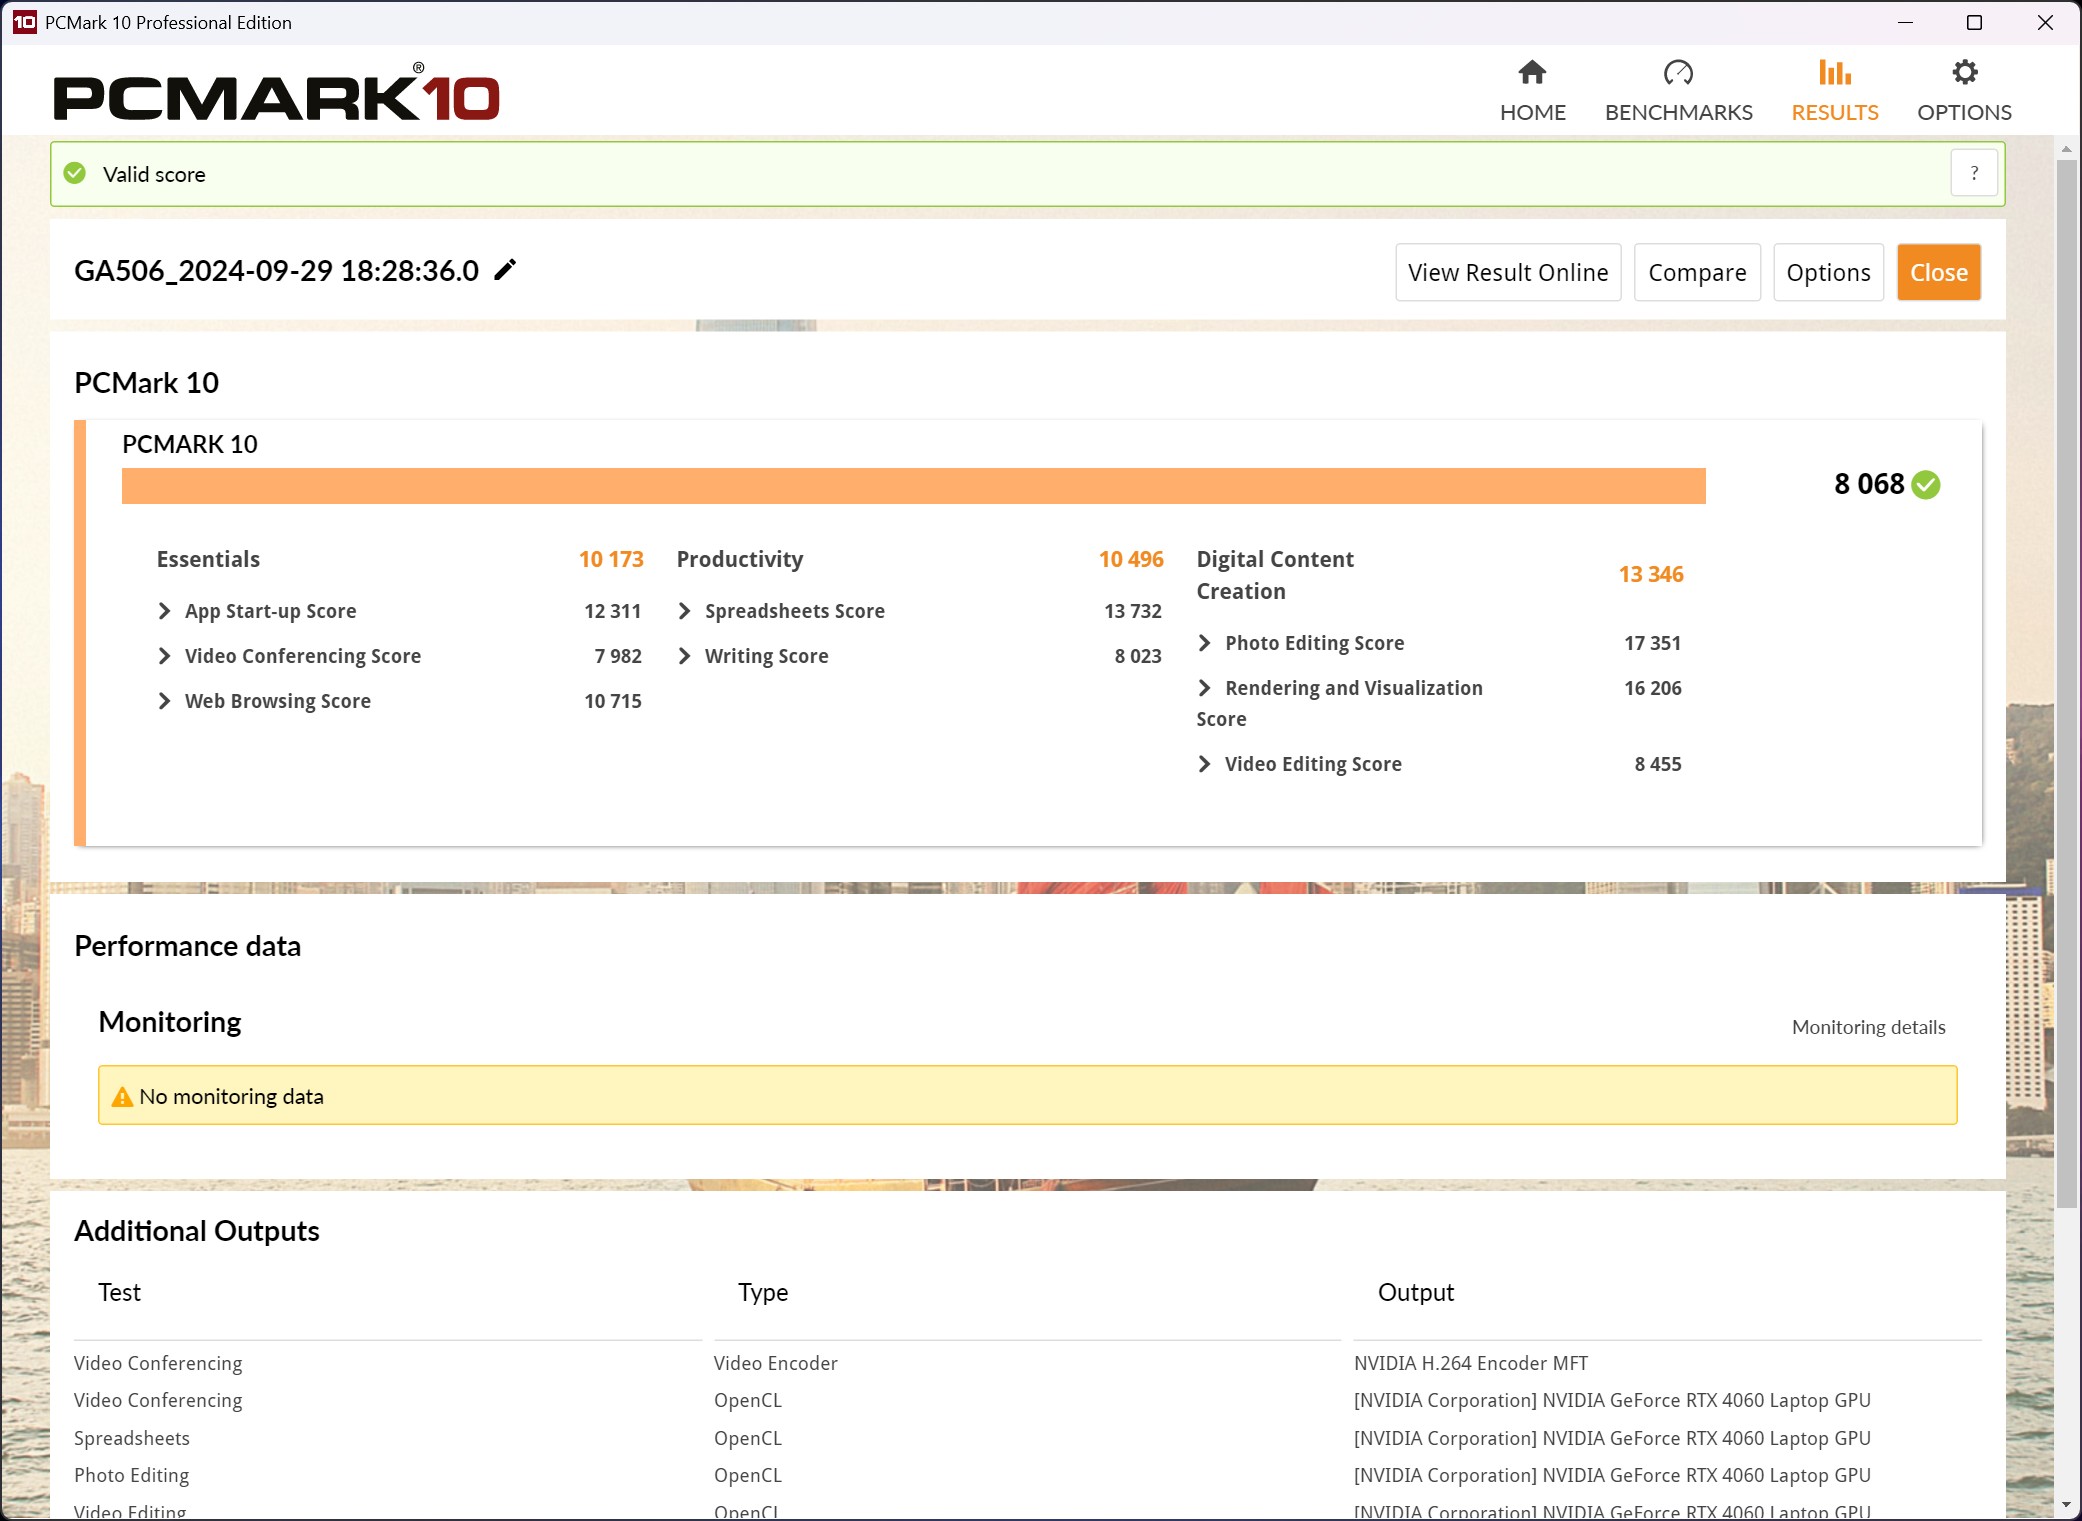2082x1521 pixels.
Task: Expand the App Start-up Score row
Action: tap(165, 611)
